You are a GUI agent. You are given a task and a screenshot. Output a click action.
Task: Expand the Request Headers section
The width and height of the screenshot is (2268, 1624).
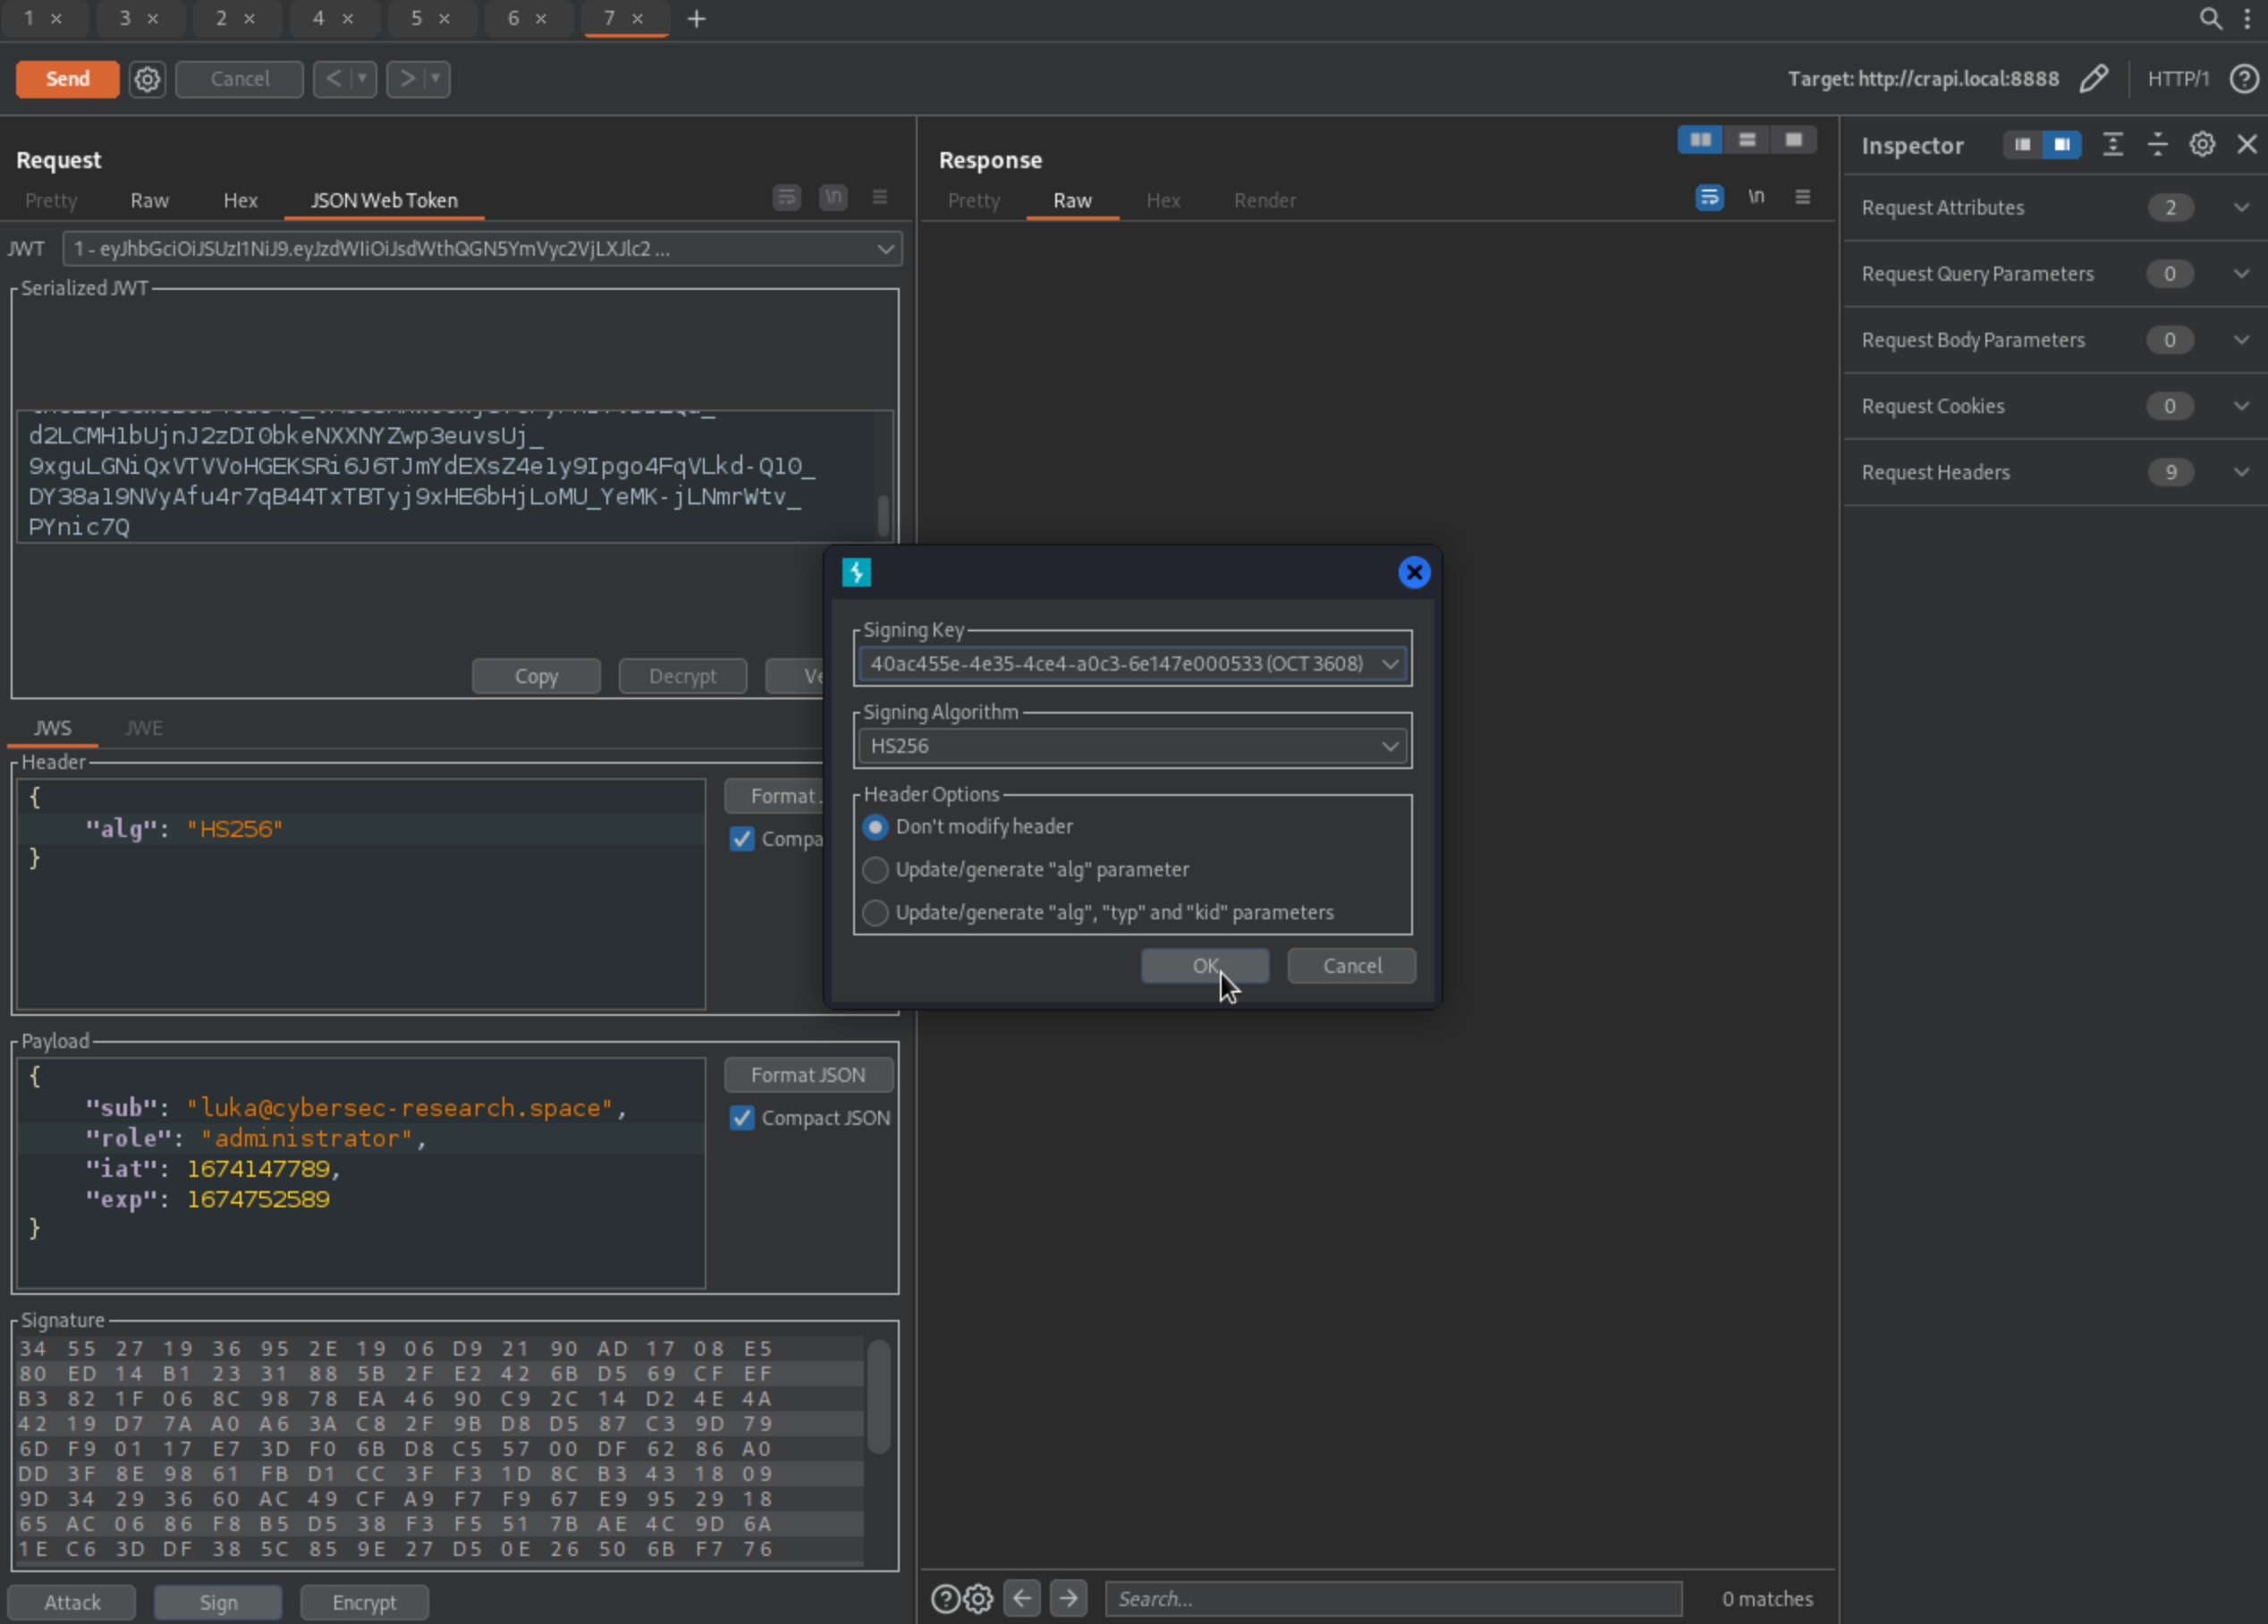2241,472
